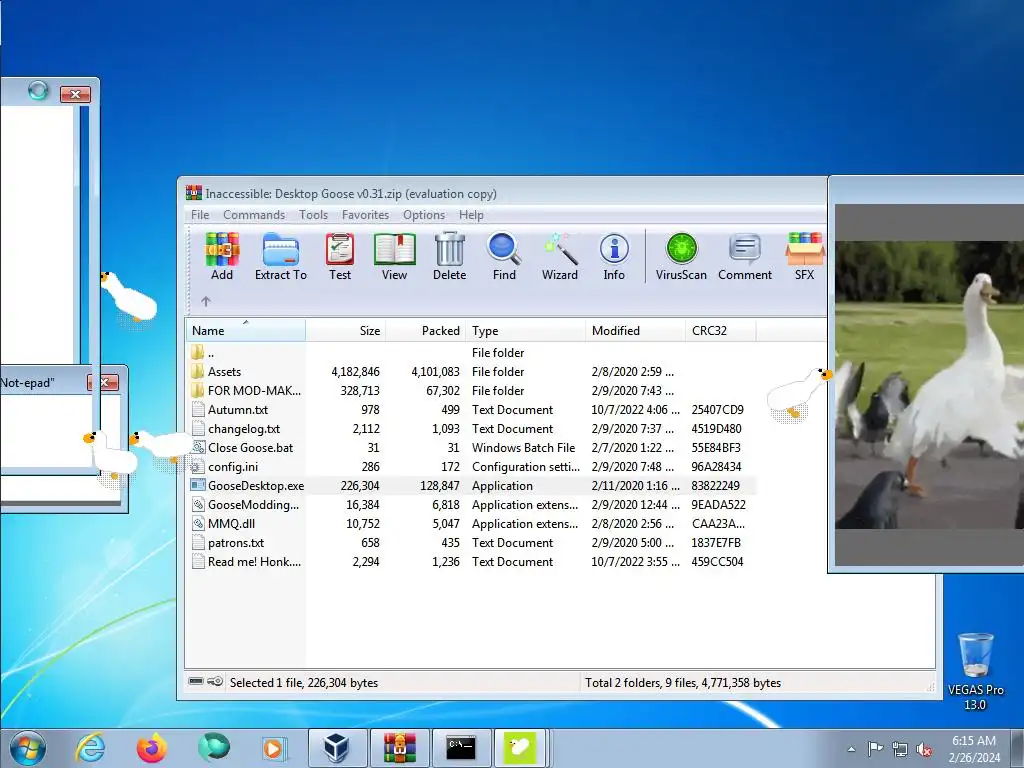Switch to VirtualBox taskbar button
Viewport: 1024px width, 768px height.
[x=337, y=748]
